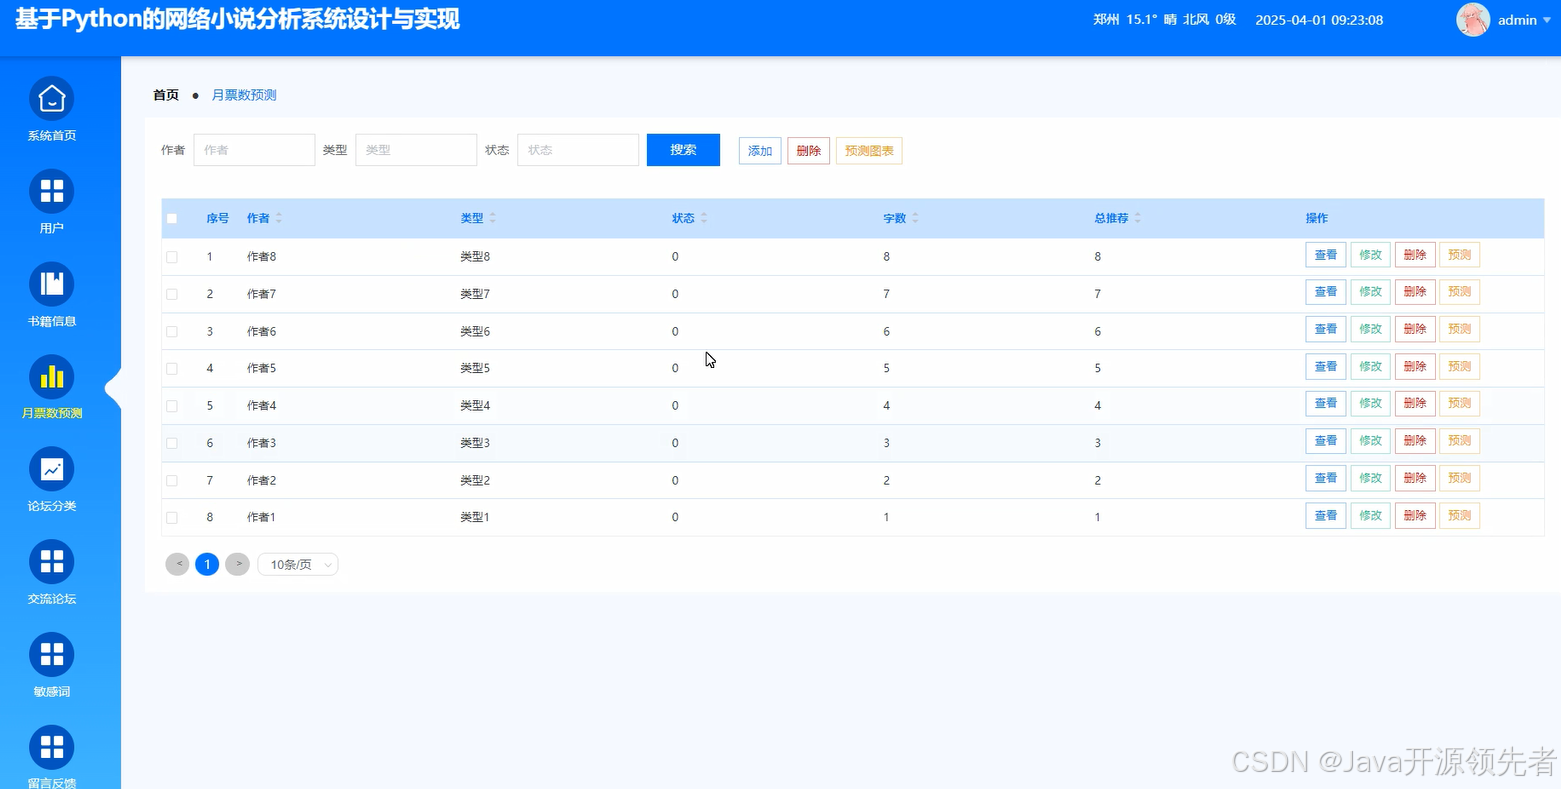Click inside the 作者 search input field

pos(254,149)
